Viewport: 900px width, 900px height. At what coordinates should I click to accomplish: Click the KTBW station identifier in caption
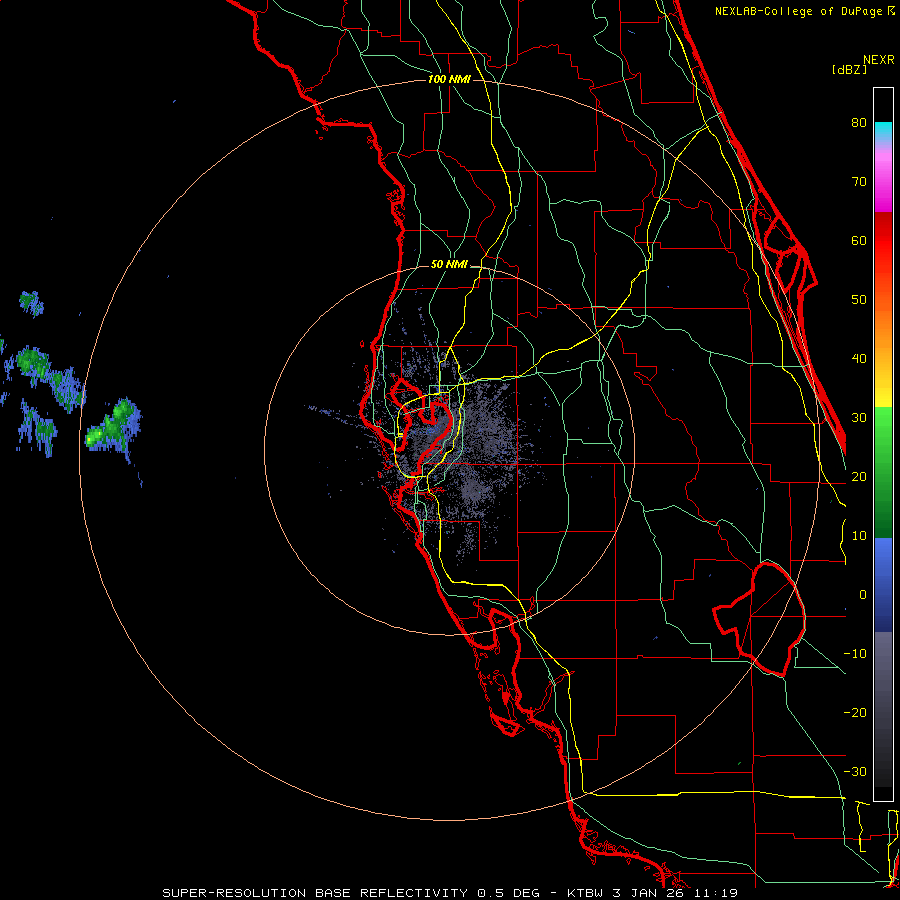pyautogui.click(x=585, y=893)
